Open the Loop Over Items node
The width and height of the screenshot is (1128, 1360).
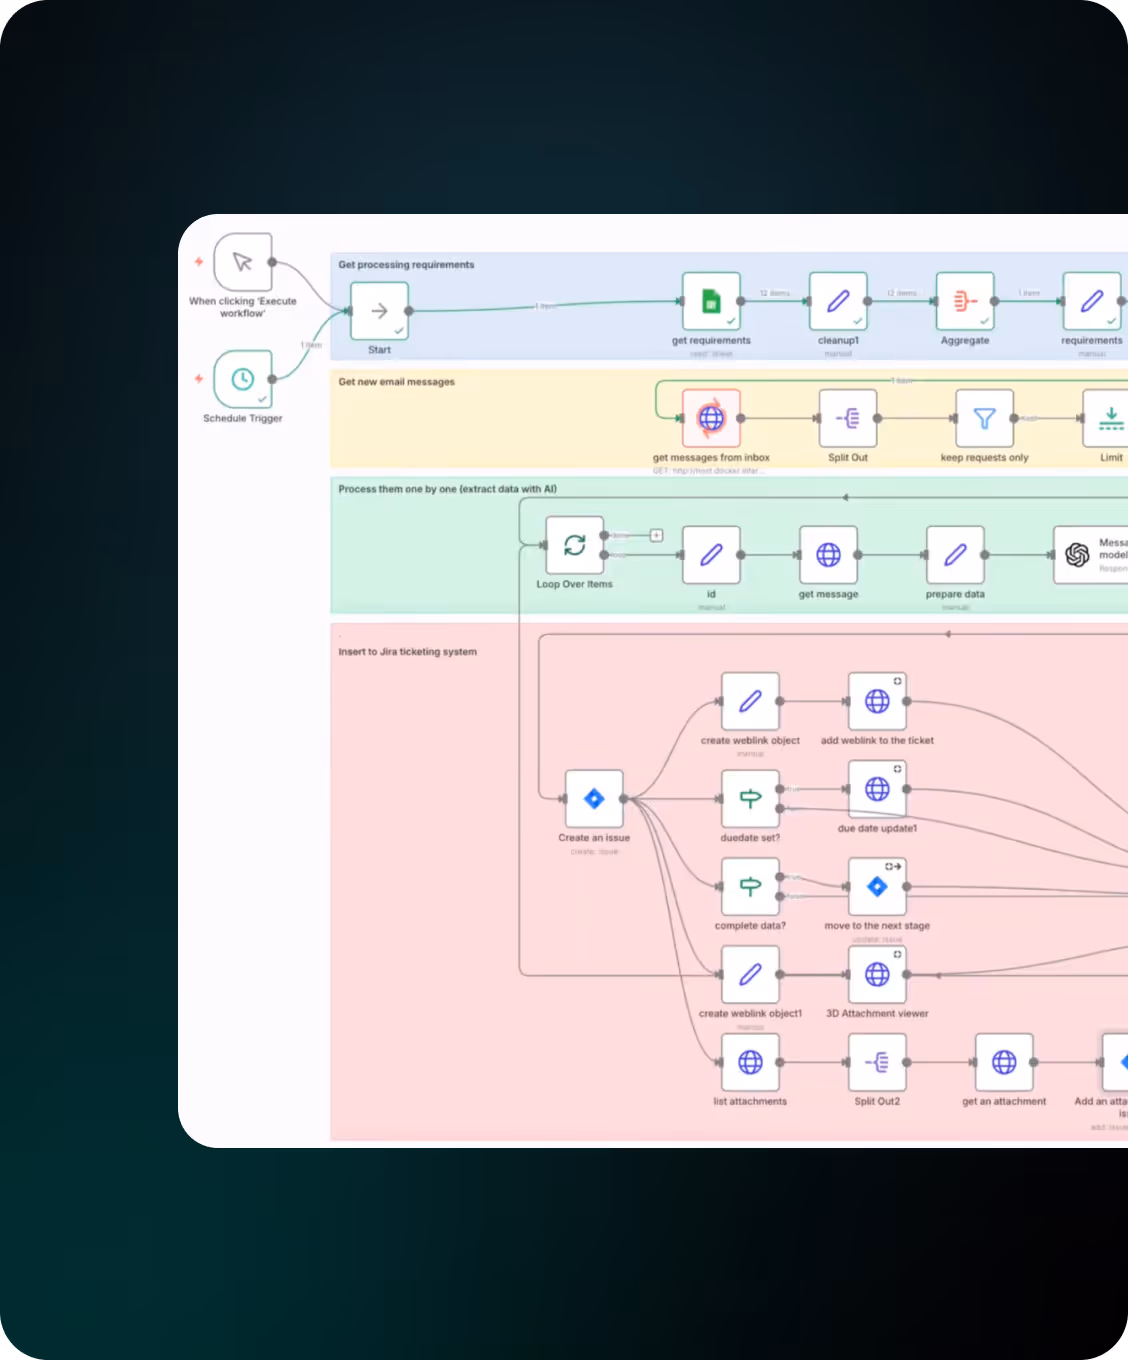coord(575,545)
